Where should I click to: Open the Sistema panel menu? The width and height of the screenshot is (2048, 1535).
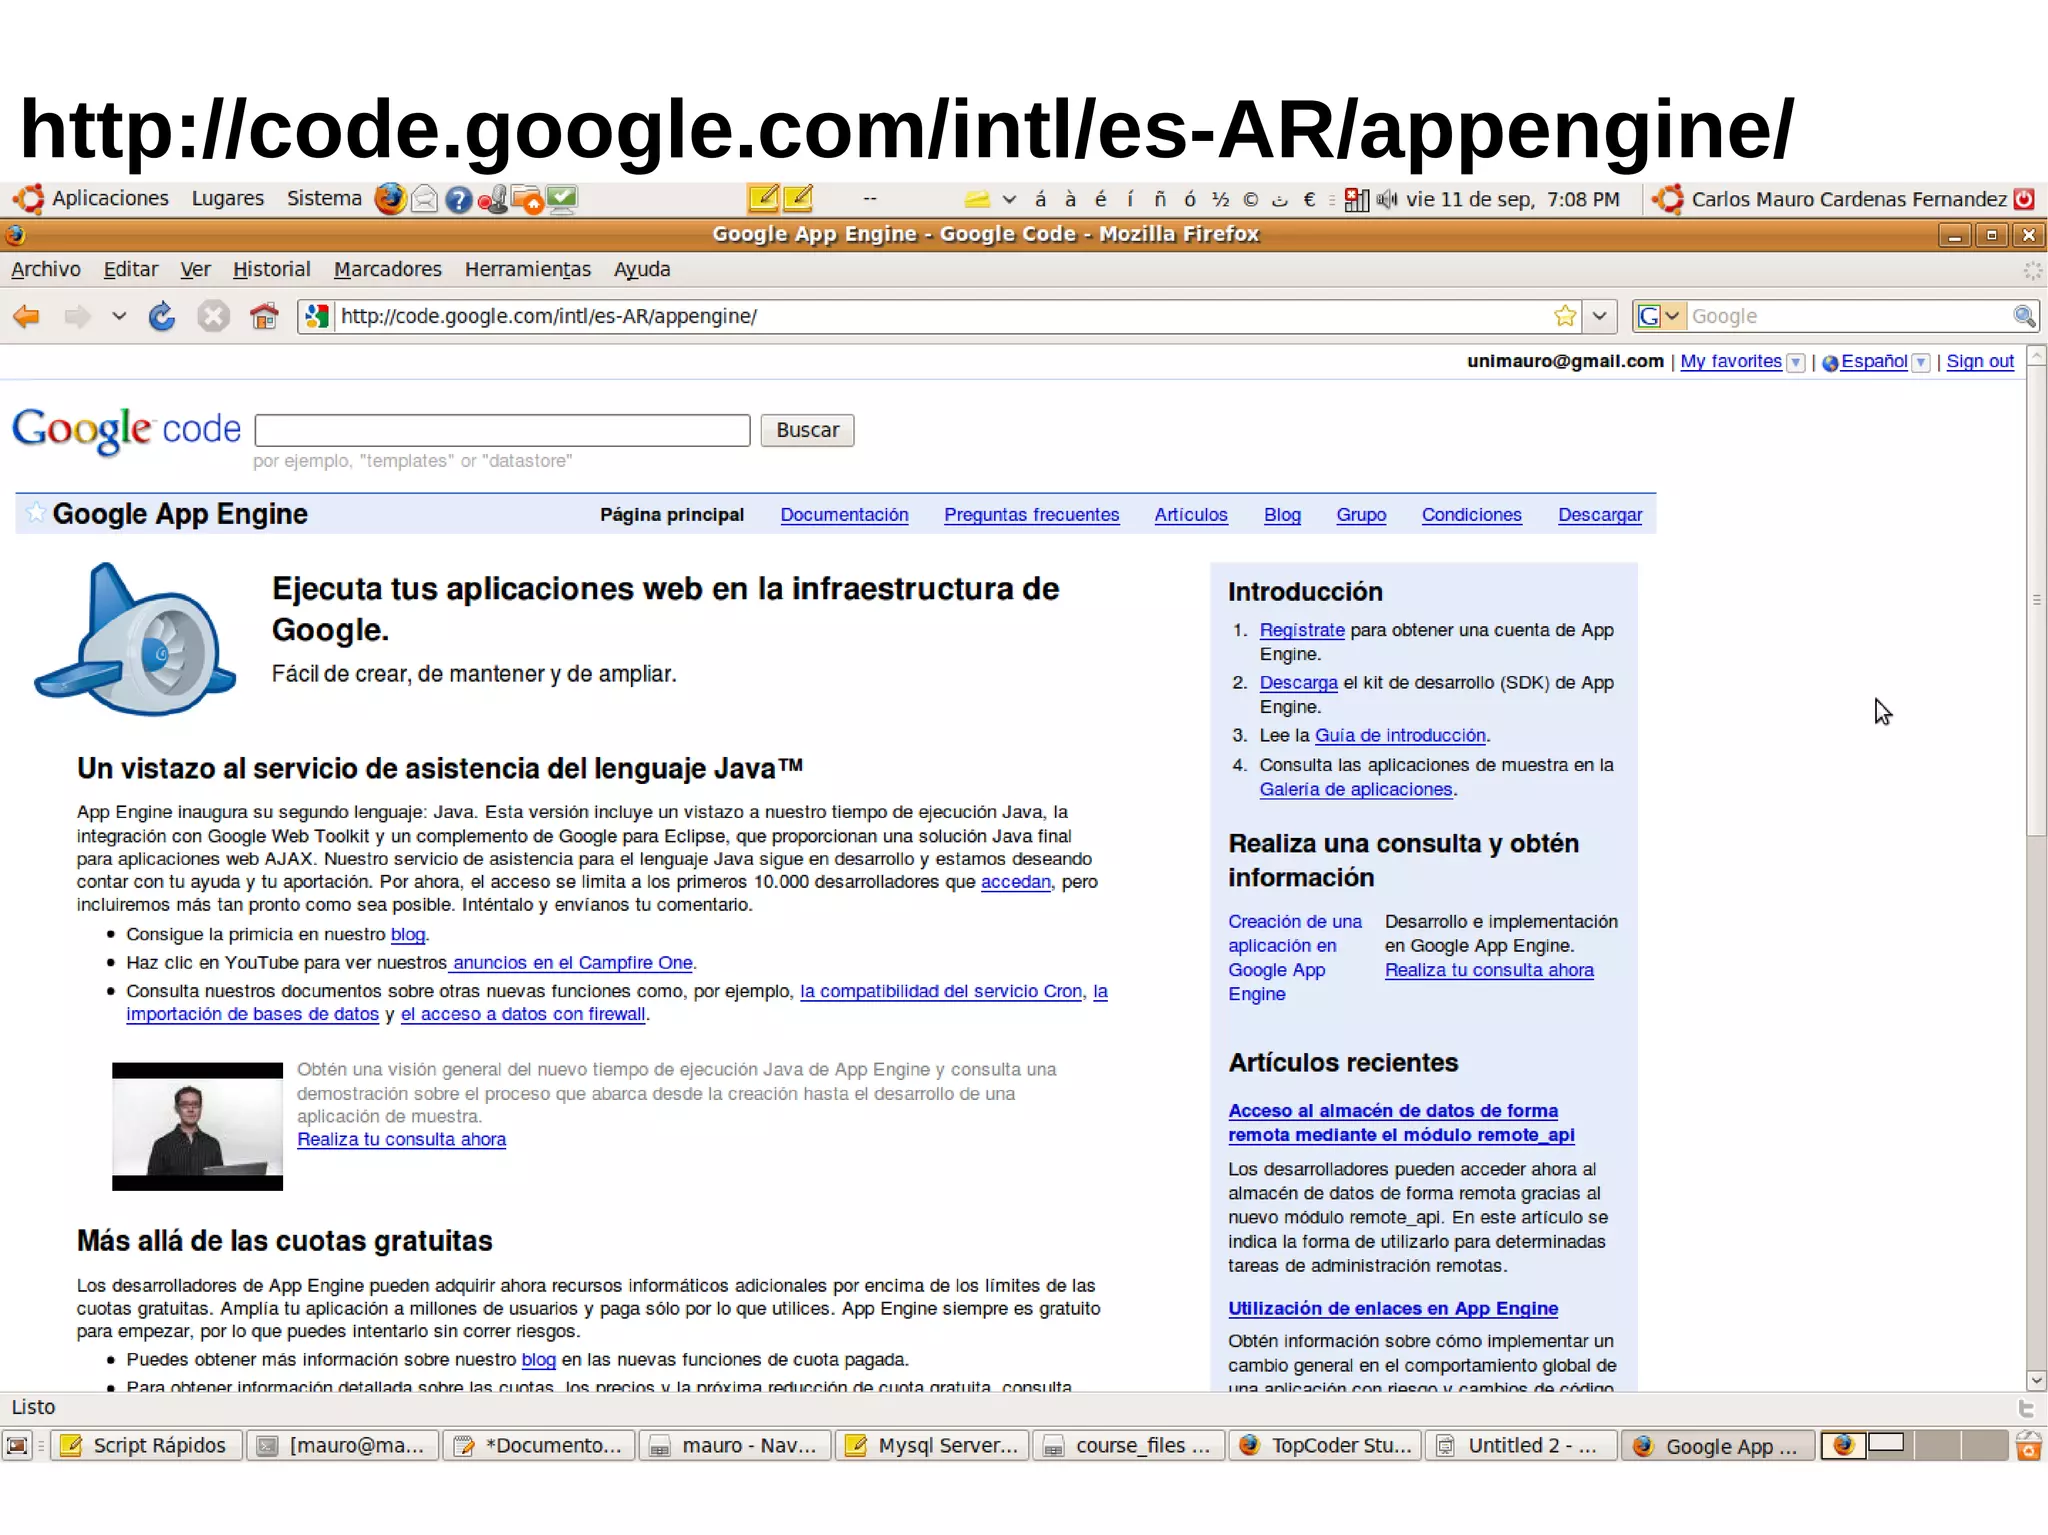324,199
